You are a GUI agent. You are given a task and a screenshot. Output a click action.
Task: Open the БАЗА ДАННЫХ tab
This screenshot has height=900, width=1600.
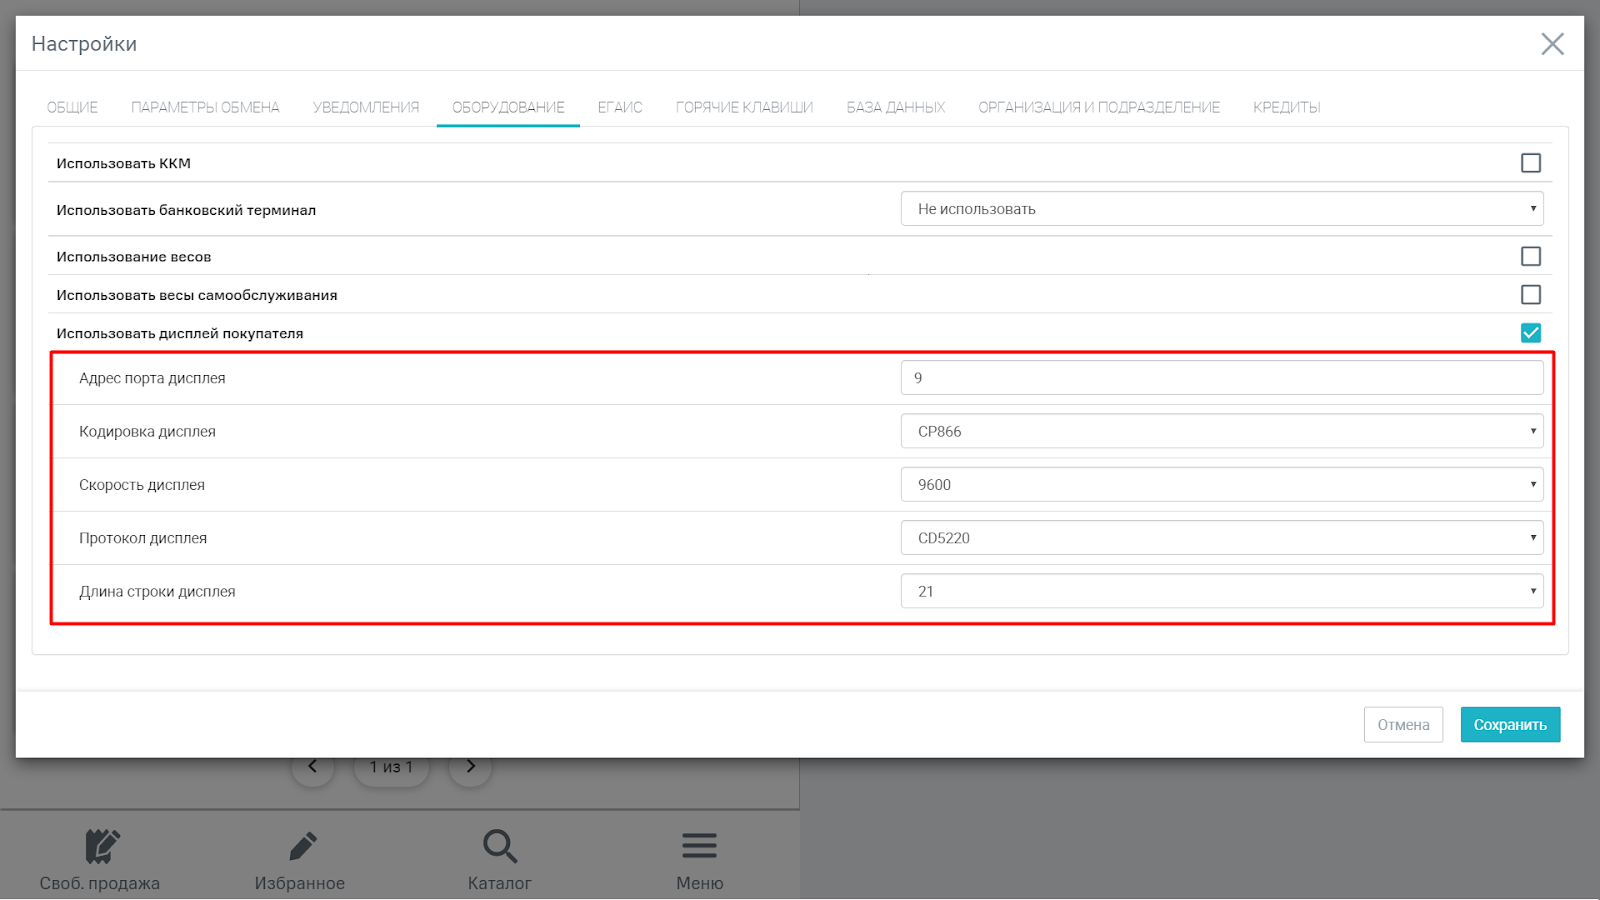(x=896, y=107)
